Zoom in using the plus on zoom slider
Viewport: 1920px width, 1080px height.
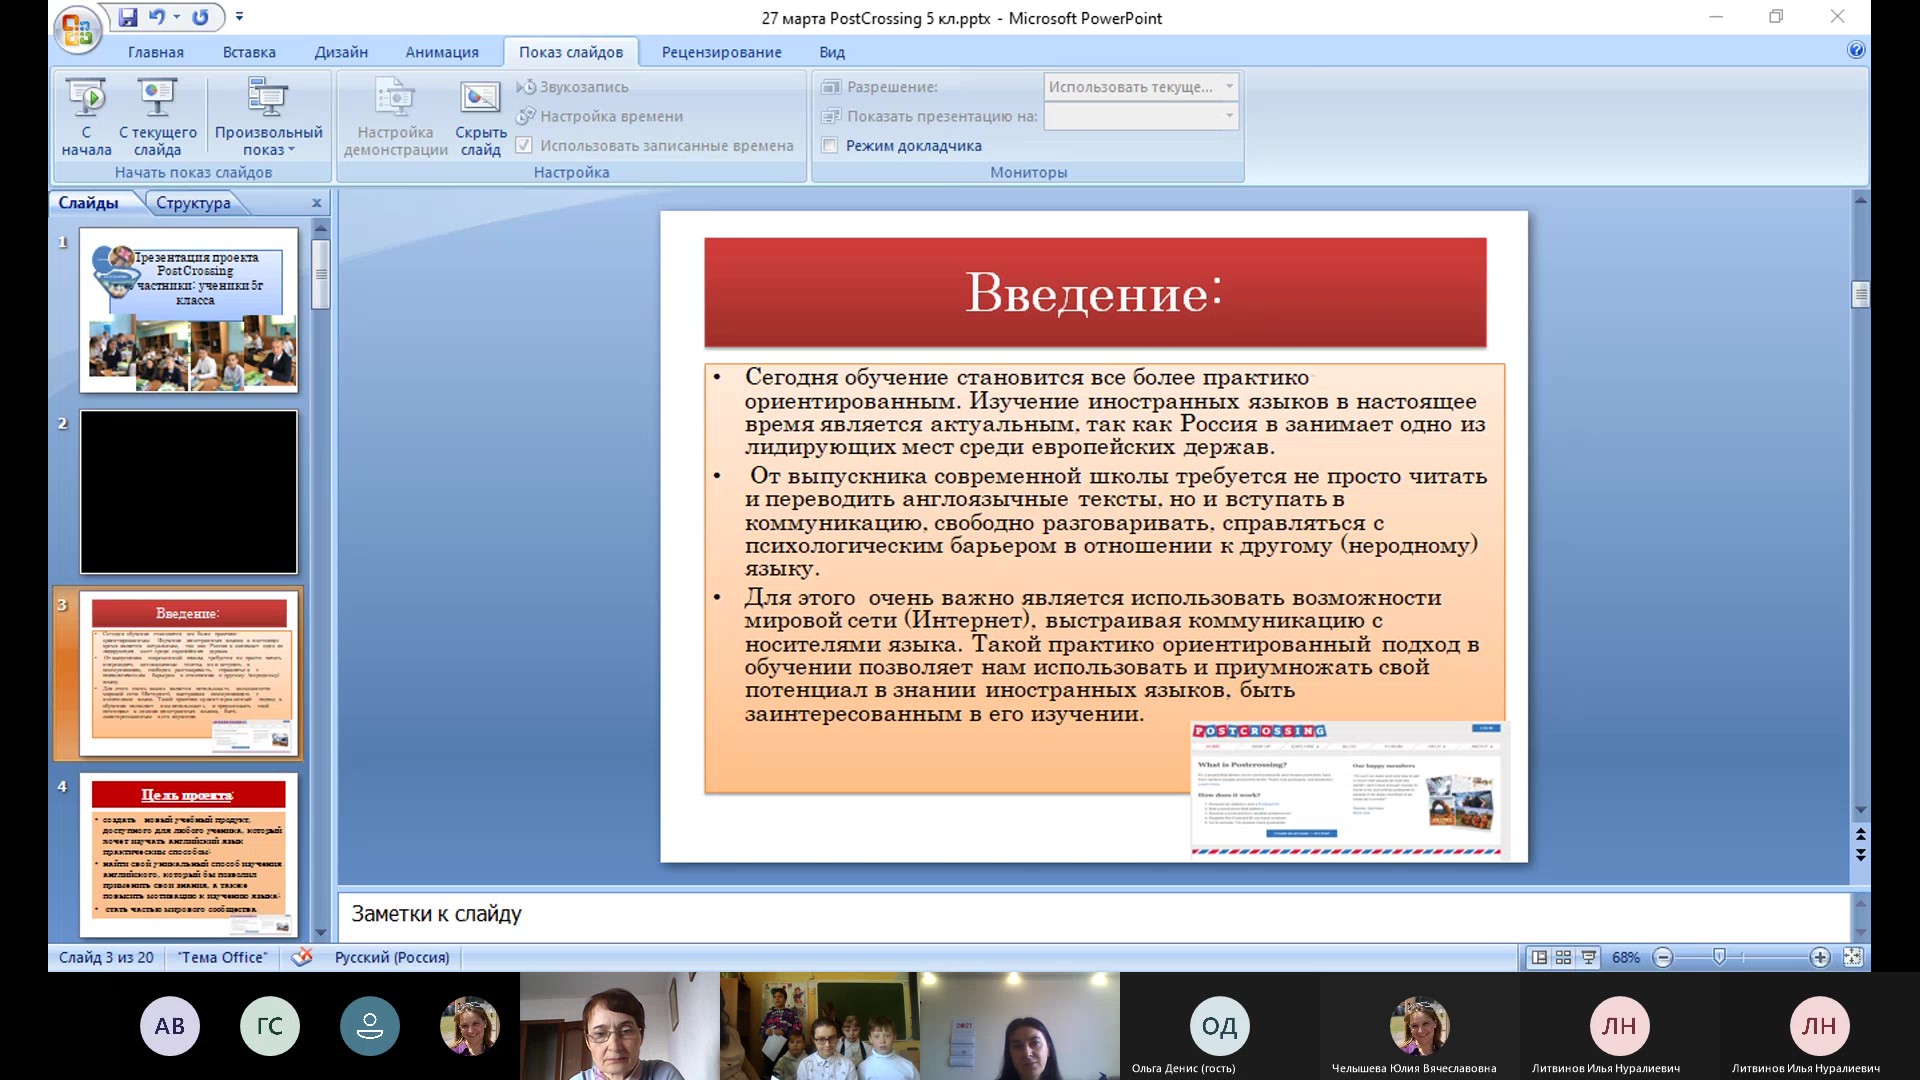pyautogui.click(x=1818, y=957)
